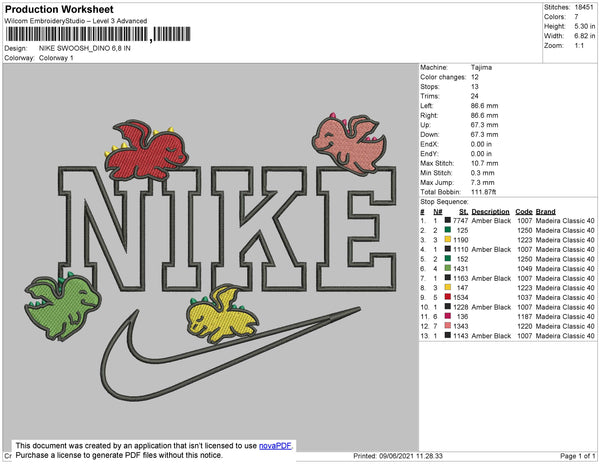Click the black swatch in stop row 1
Image resolution: width=600 pixels, height=464 pixels.
[x=447, y=220]
